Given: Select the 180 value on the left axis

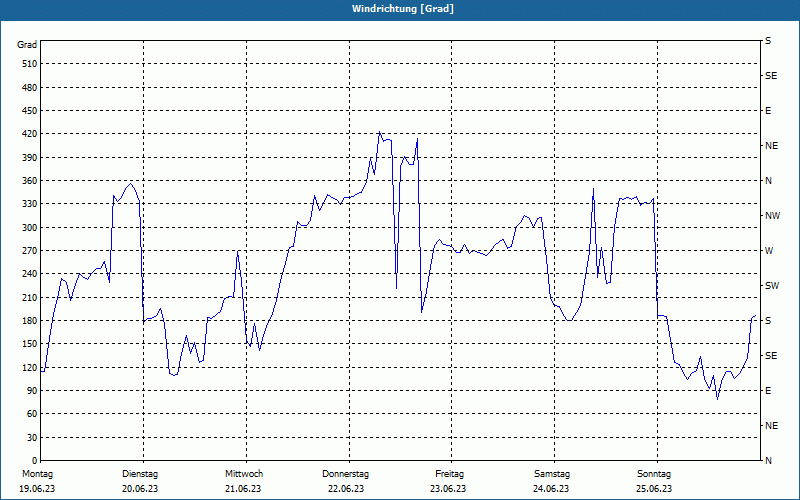Looking at the screenshot, I should tap(29, 320).
